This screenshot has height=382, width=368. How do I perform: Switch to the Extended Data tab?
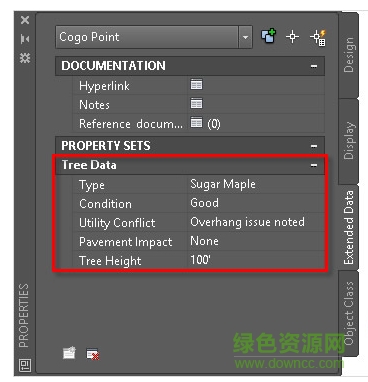point(348,227)
